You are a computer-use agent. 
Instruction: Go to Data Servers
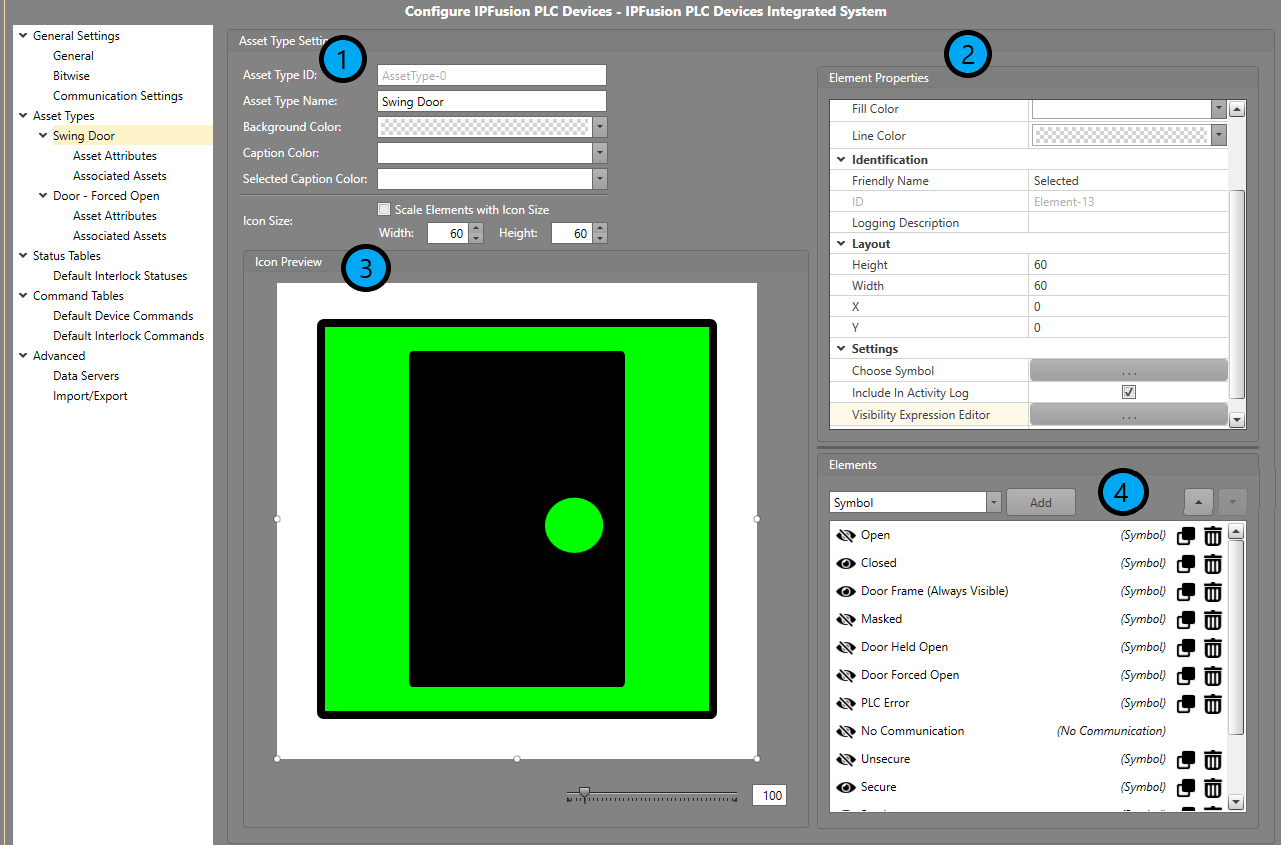86,376
